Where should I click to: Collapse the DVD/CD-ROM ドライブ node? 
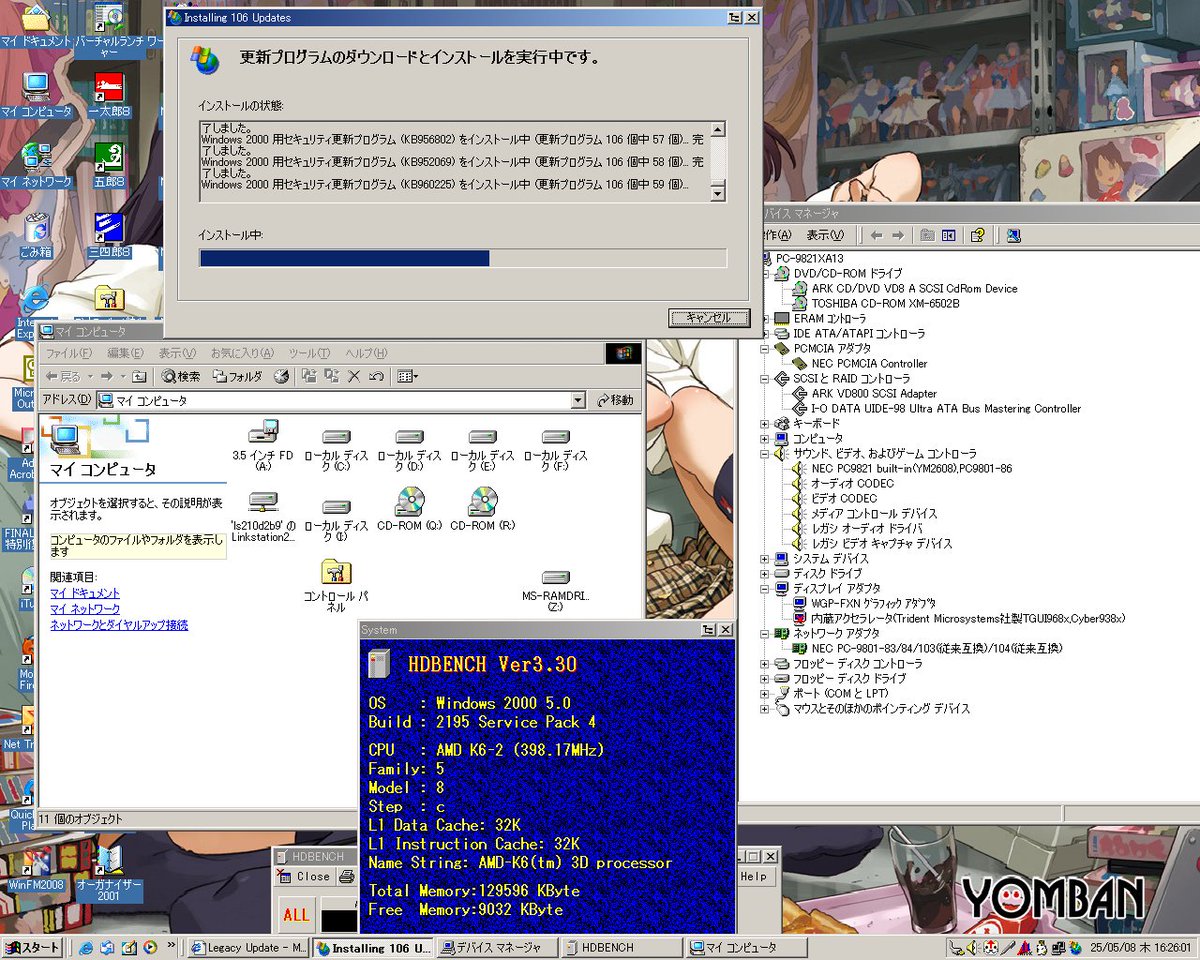[766, 273]
